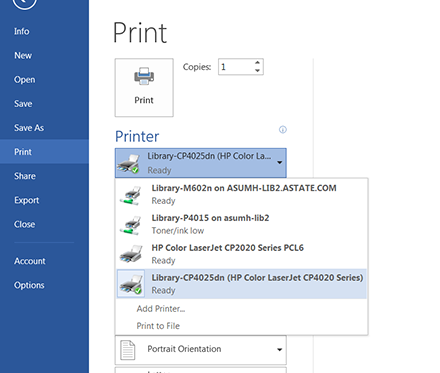Click the CP2020 Series printer icon

131,254
